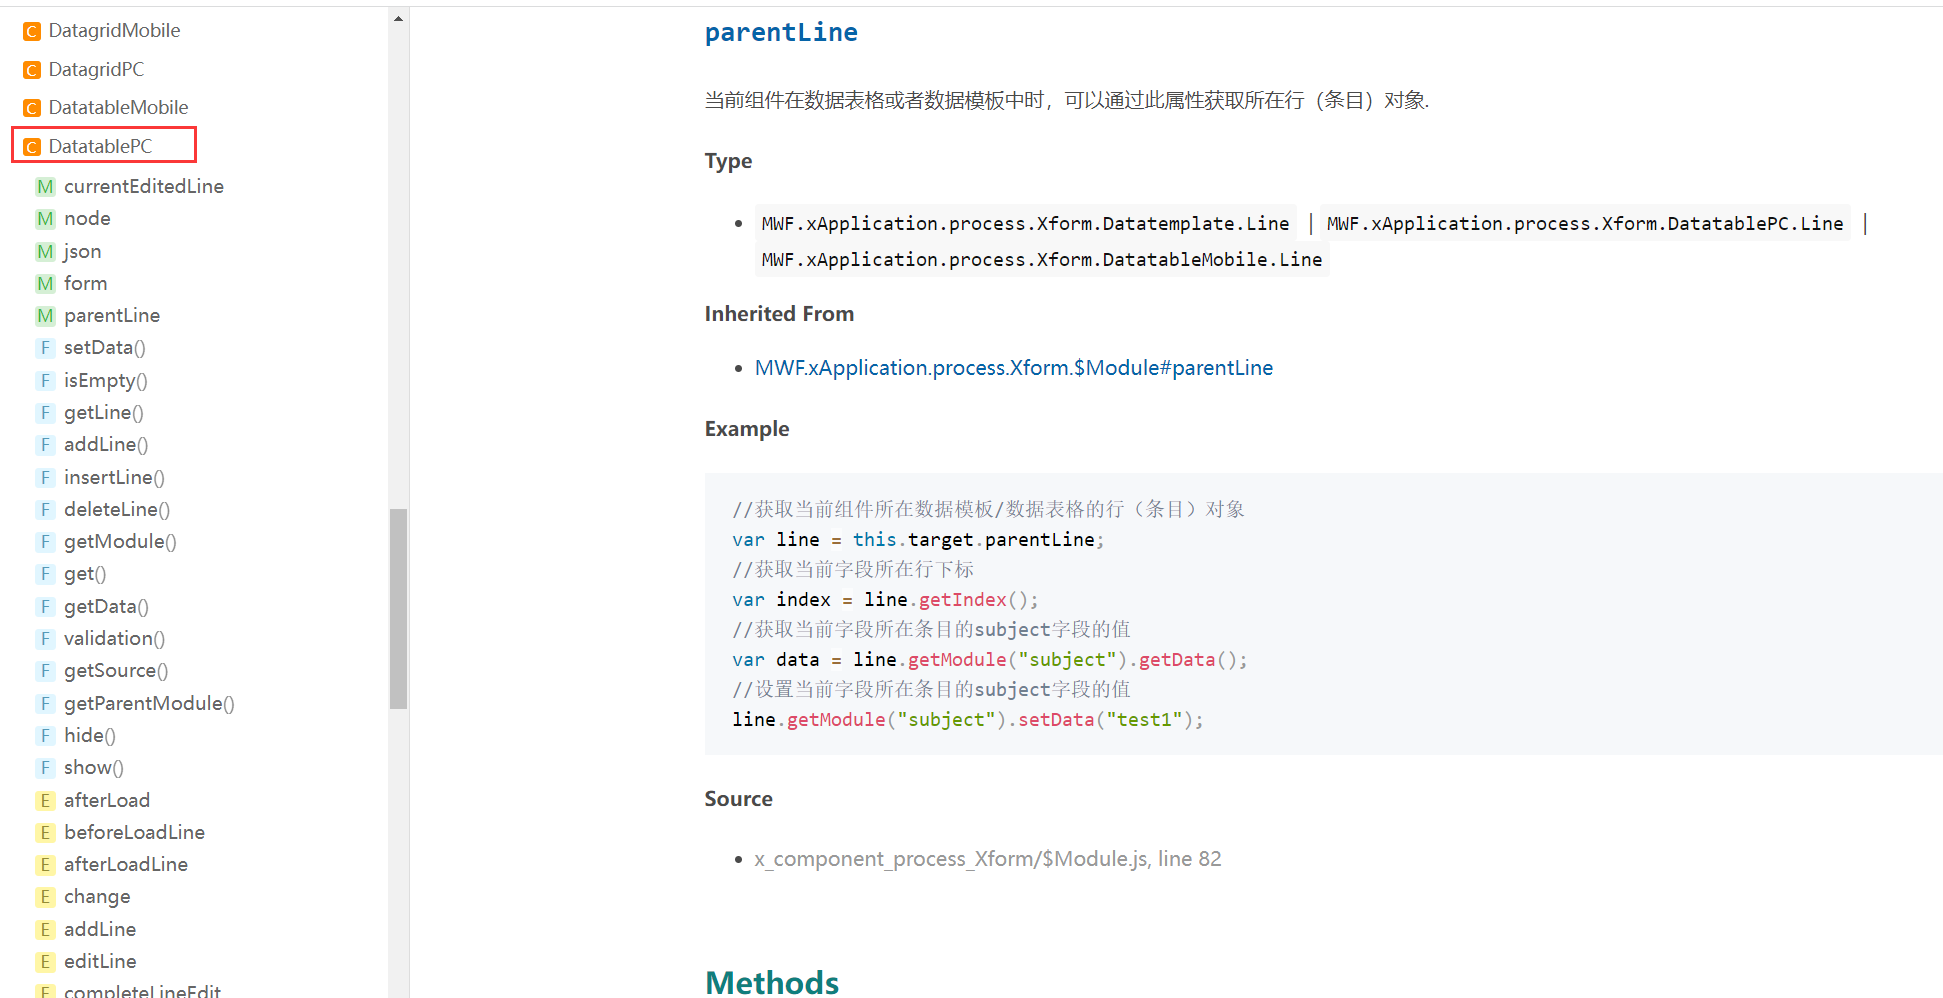Open the MWF.xApplication.process.Xform.$Module#parentLine link
The height and width of the screenshot is (998, 1943).
(1013, 368)
